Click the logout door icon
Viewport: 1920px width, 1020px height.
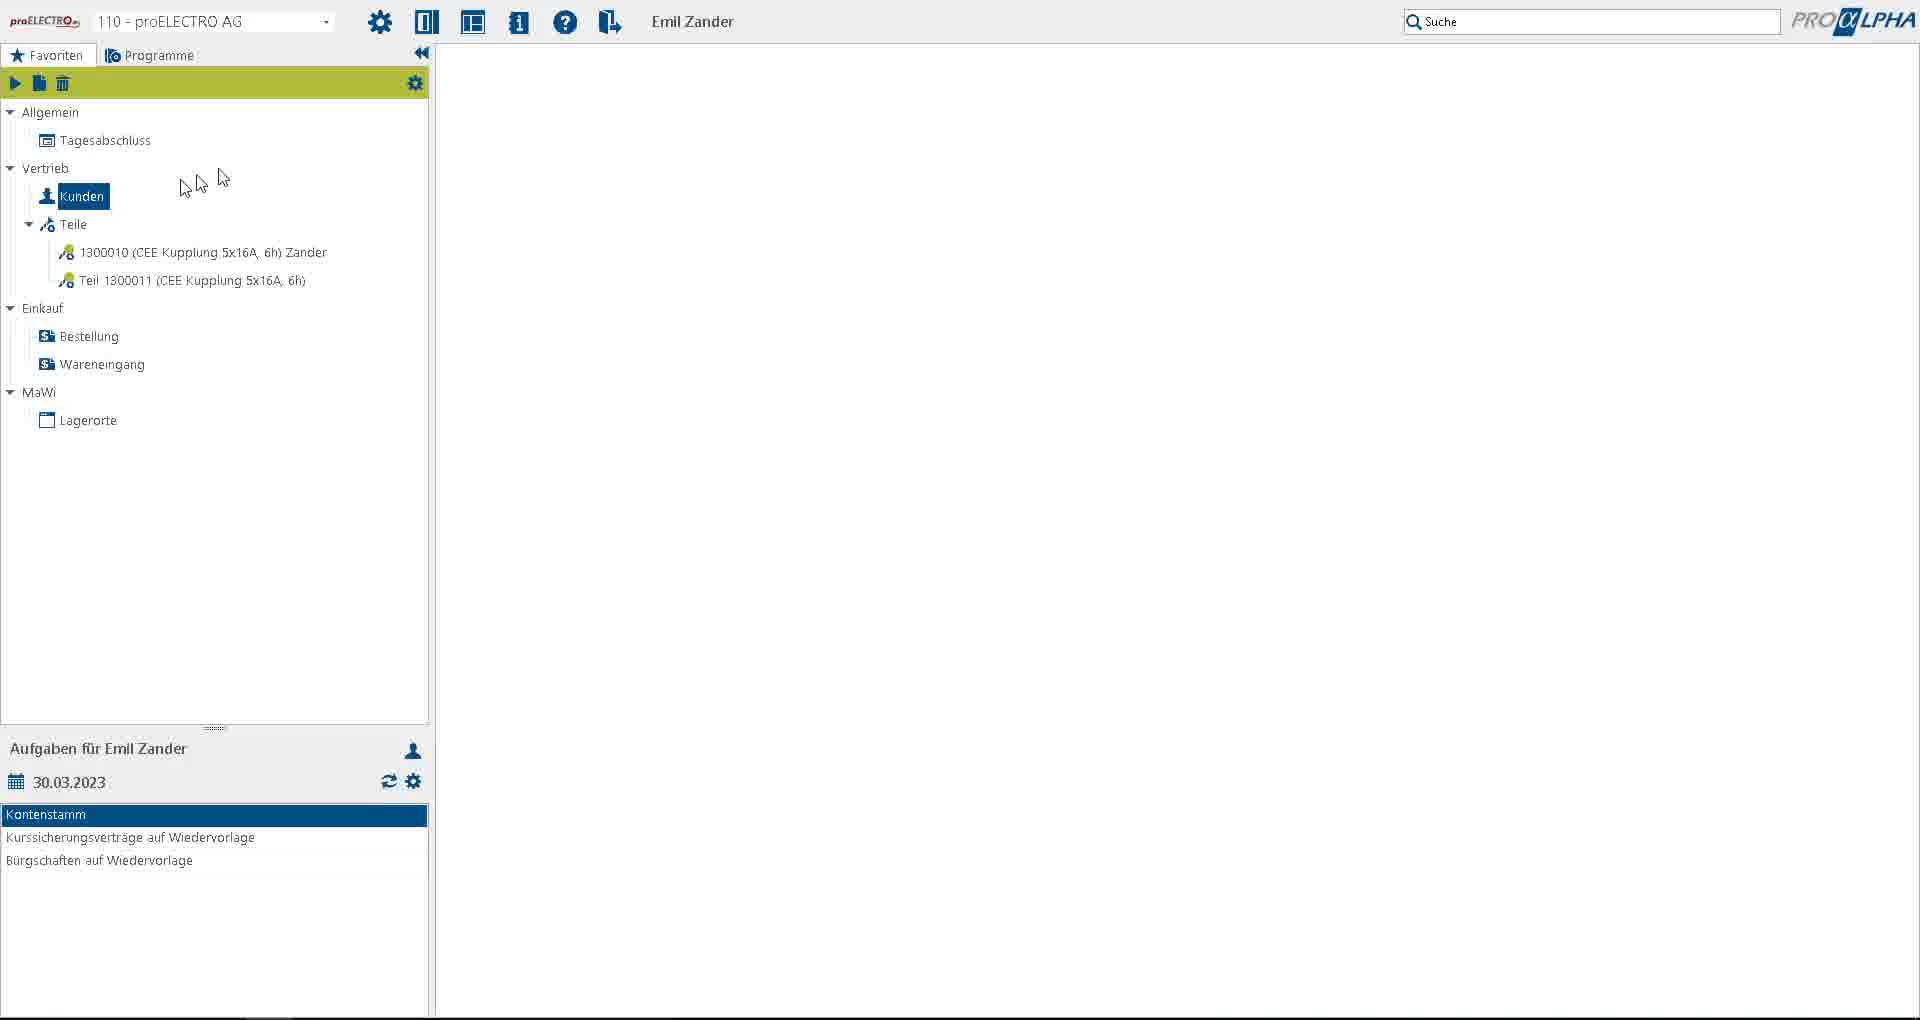point(610,22)
